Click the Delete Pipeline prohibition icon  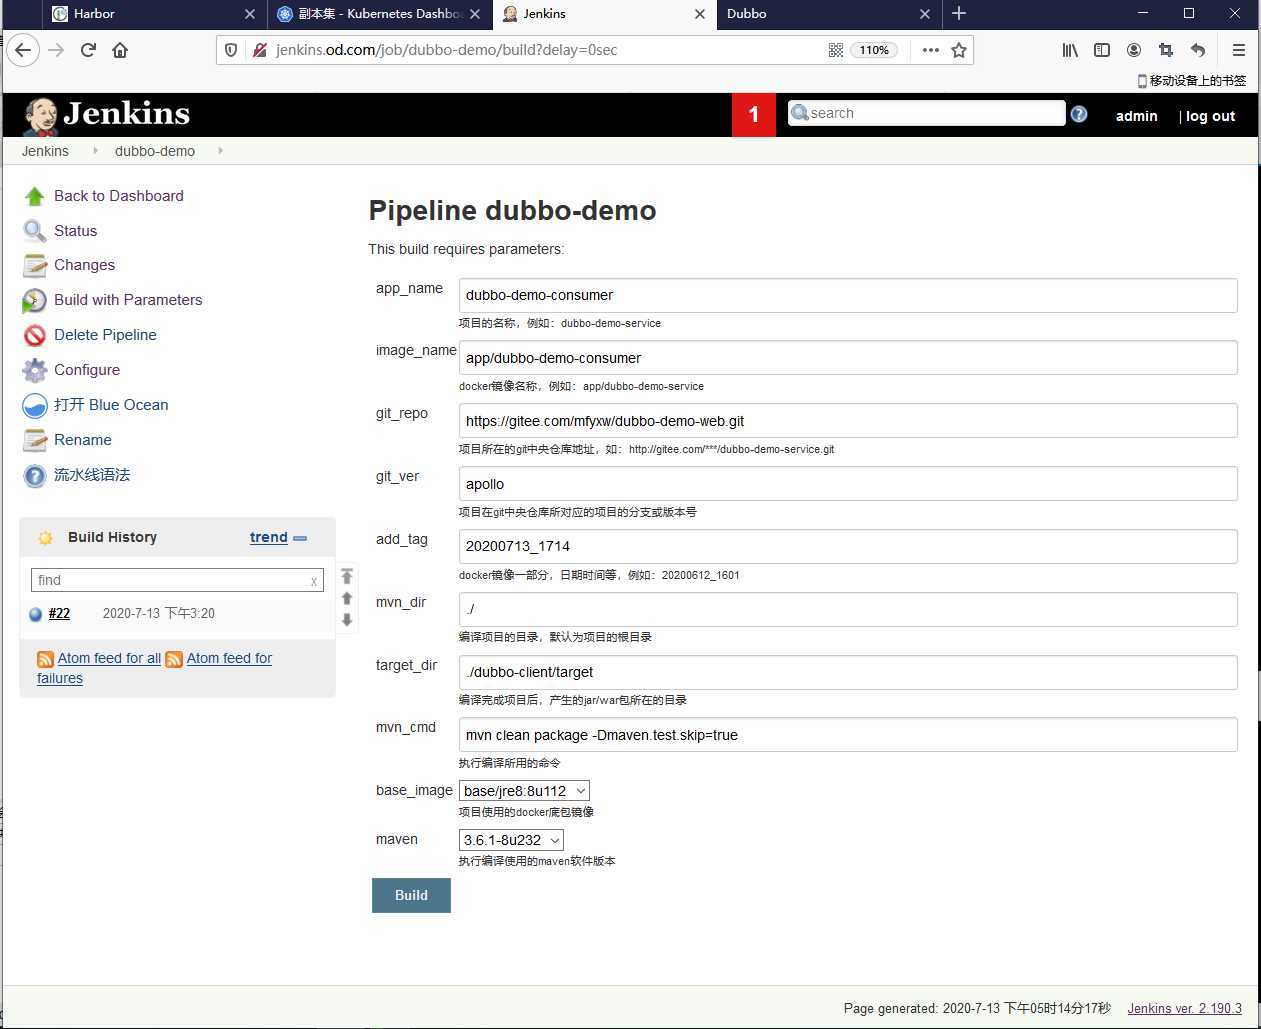tap(35, 335)
